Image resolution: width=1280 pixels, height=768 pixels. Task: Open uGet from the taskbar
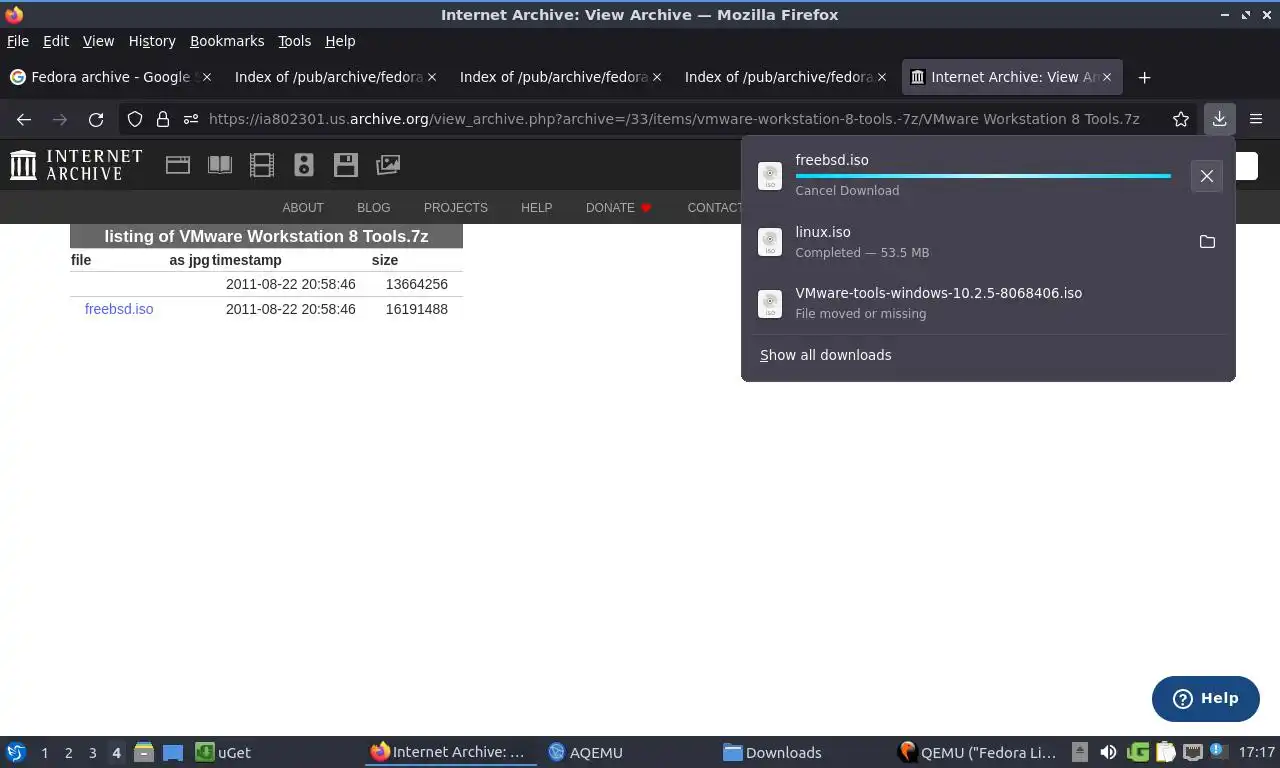click(224, 752)
